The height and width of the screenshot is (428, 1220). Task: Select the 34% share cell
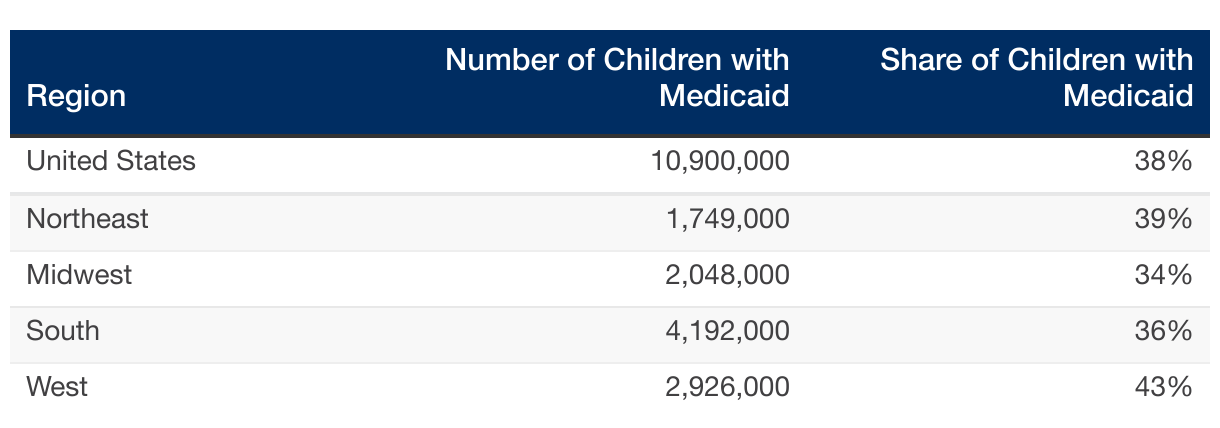[x=1166, y=274]
